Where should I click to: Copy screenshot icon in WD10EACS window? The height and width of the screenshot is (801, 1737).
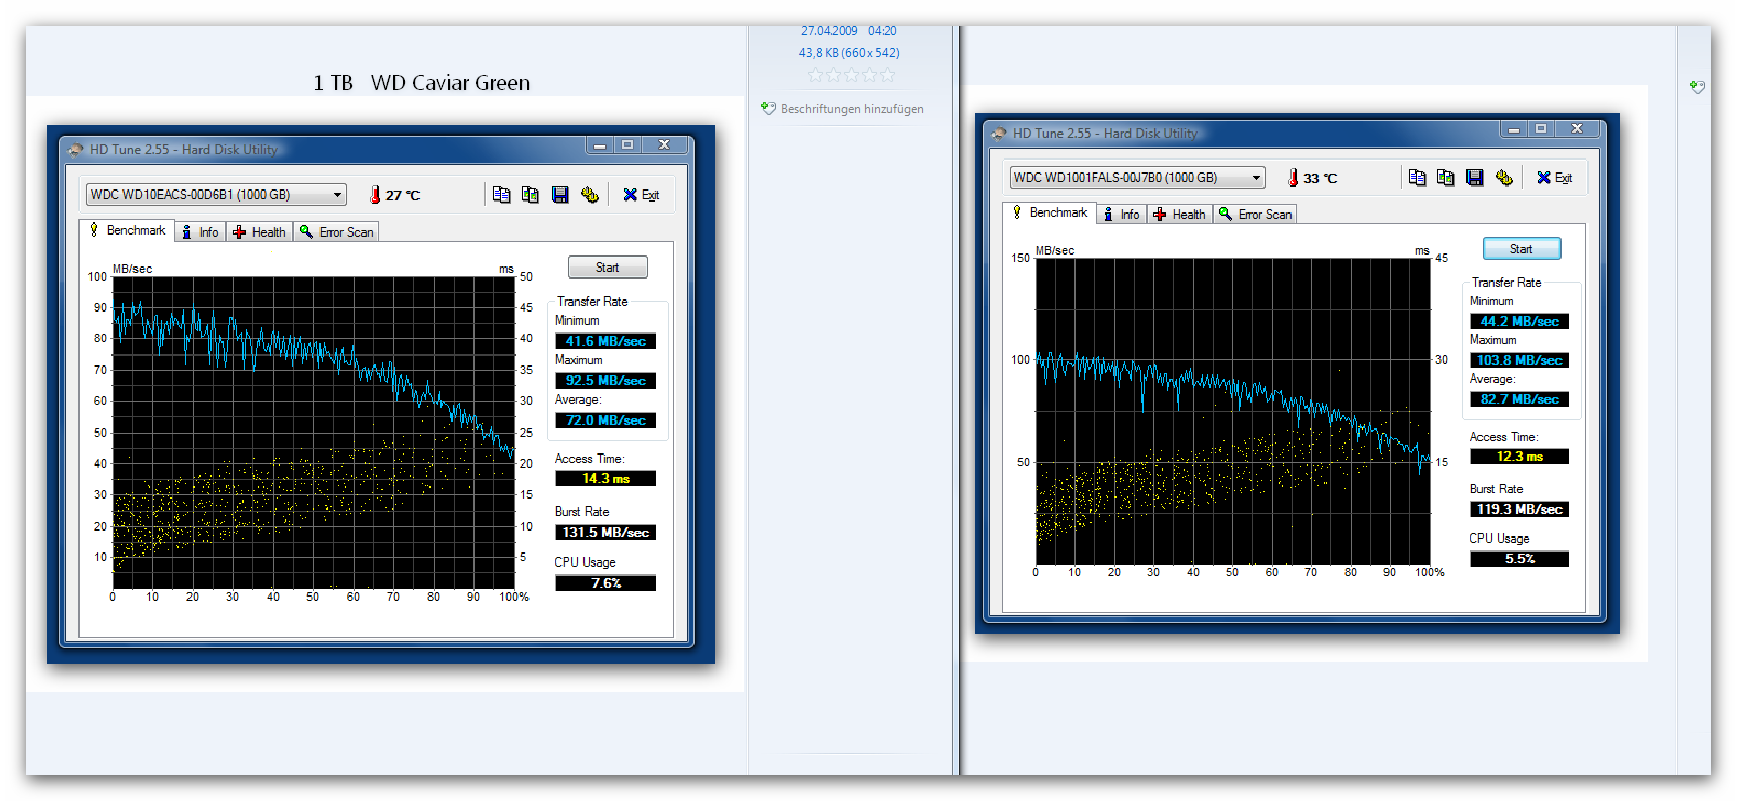click(x=530, y=195)
